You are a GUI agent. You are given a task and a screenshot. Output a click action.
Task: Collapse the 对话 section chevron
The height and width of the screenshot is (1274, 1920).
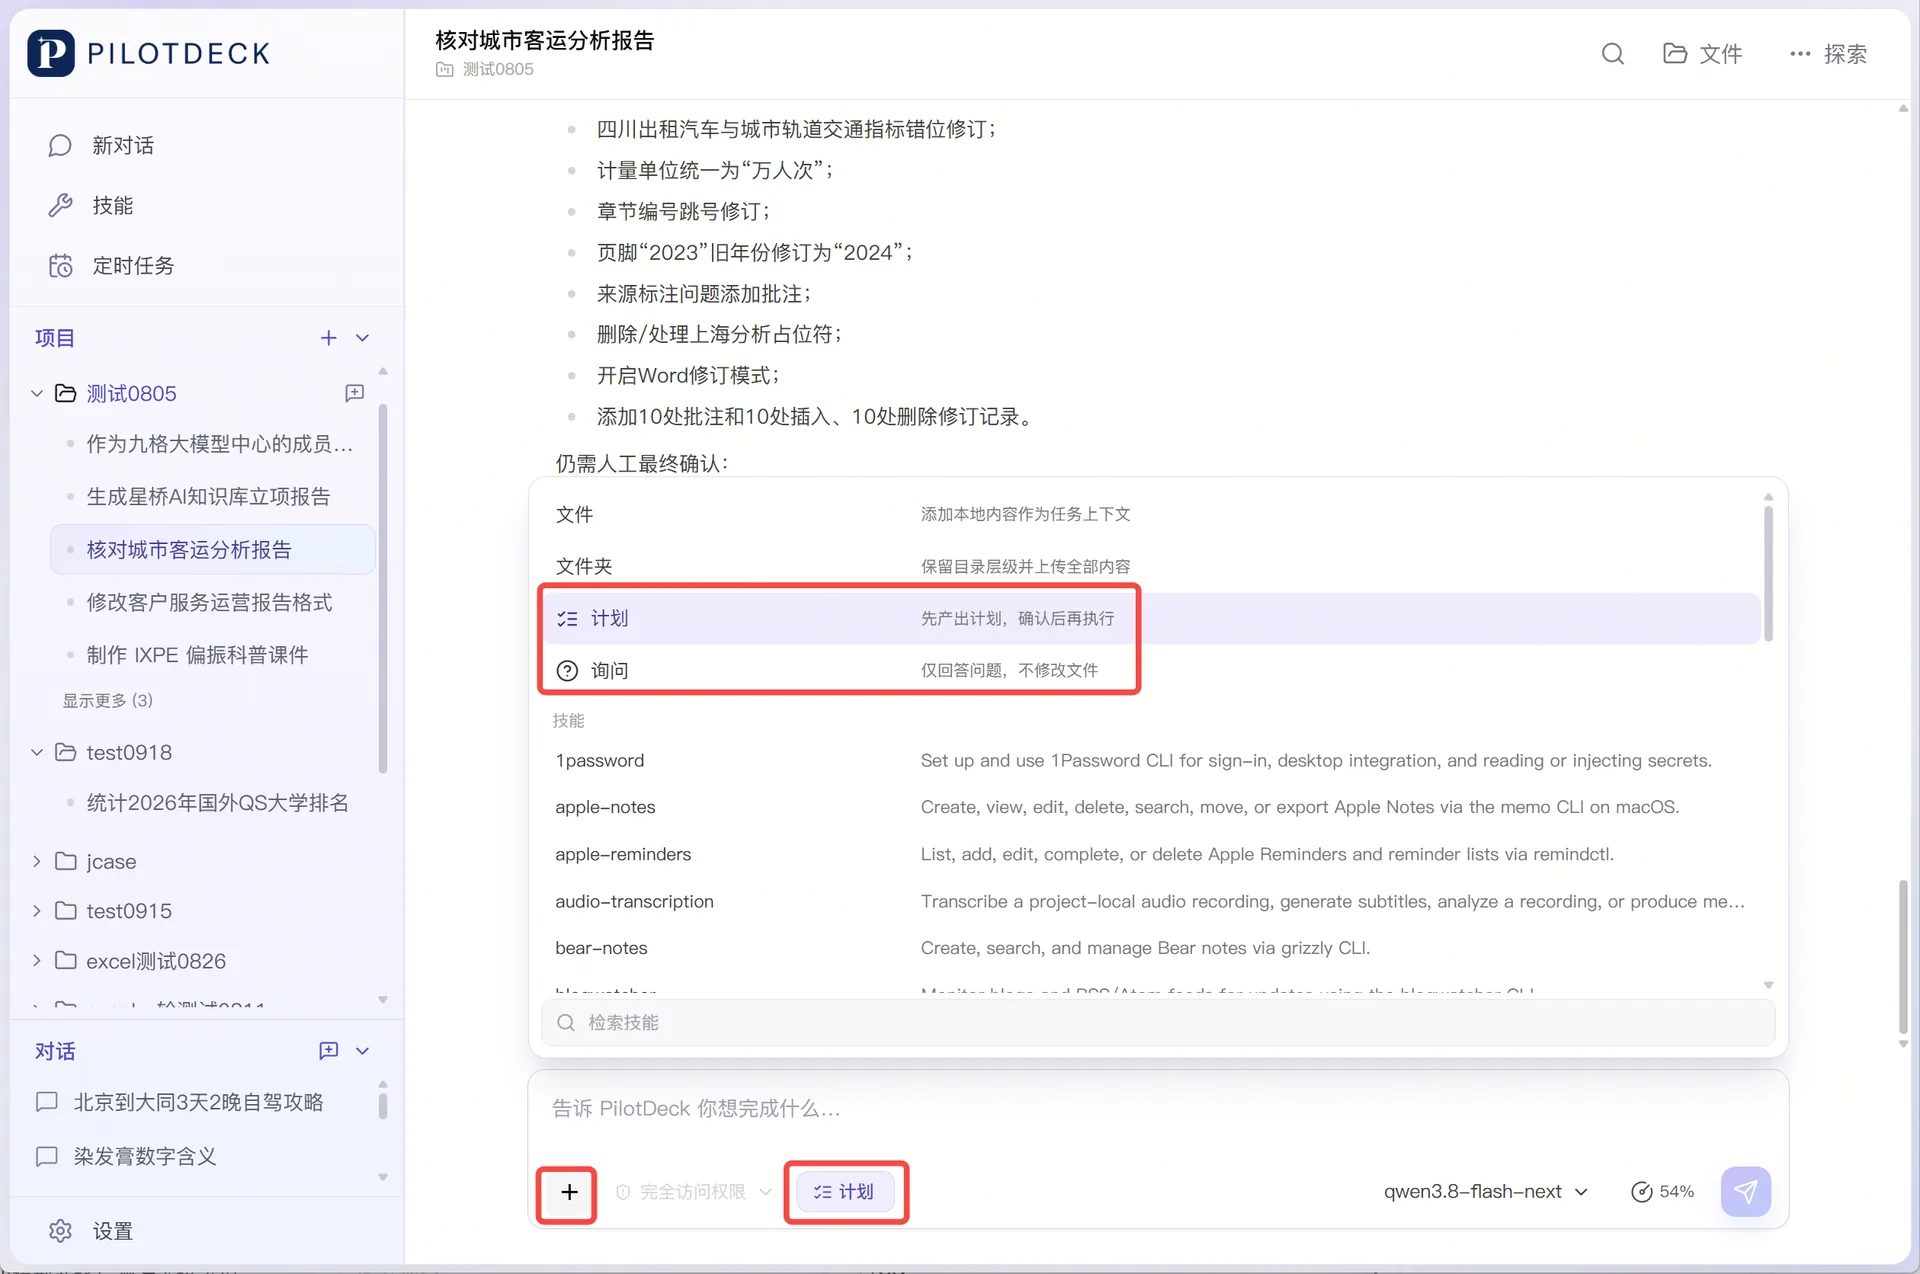pyautogui.click(x=363, y=1051)
